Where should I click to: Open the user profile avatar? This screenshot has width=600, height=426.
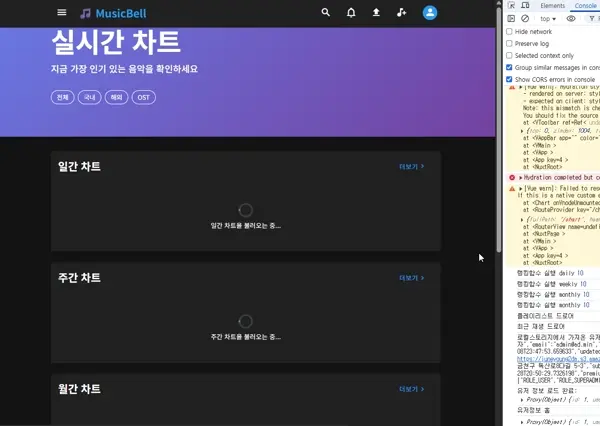tap(430, 13)
